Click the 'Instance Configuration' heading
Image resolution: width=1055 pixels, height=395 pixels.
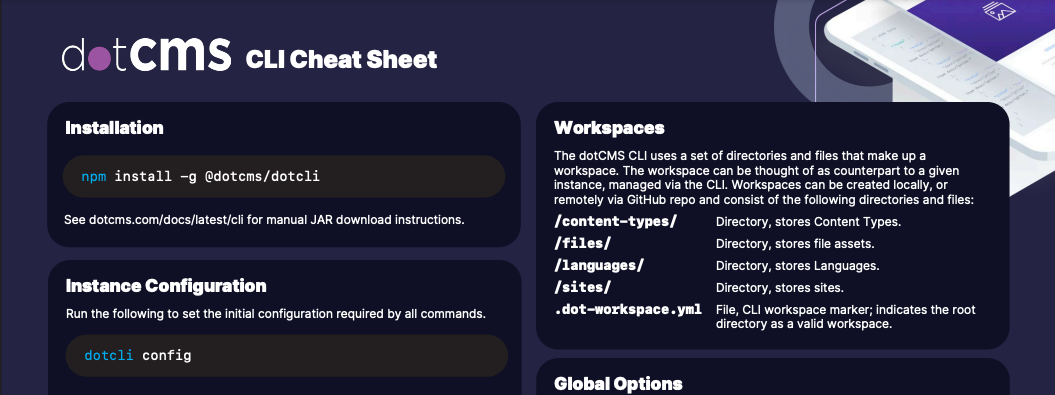pyautogui.click(x=166, y=286)
